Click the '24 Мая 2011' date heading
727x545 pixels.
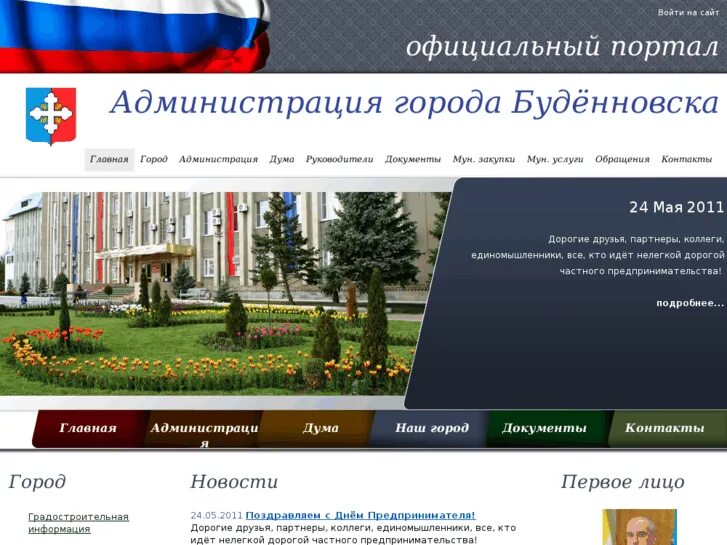[676, 207]
